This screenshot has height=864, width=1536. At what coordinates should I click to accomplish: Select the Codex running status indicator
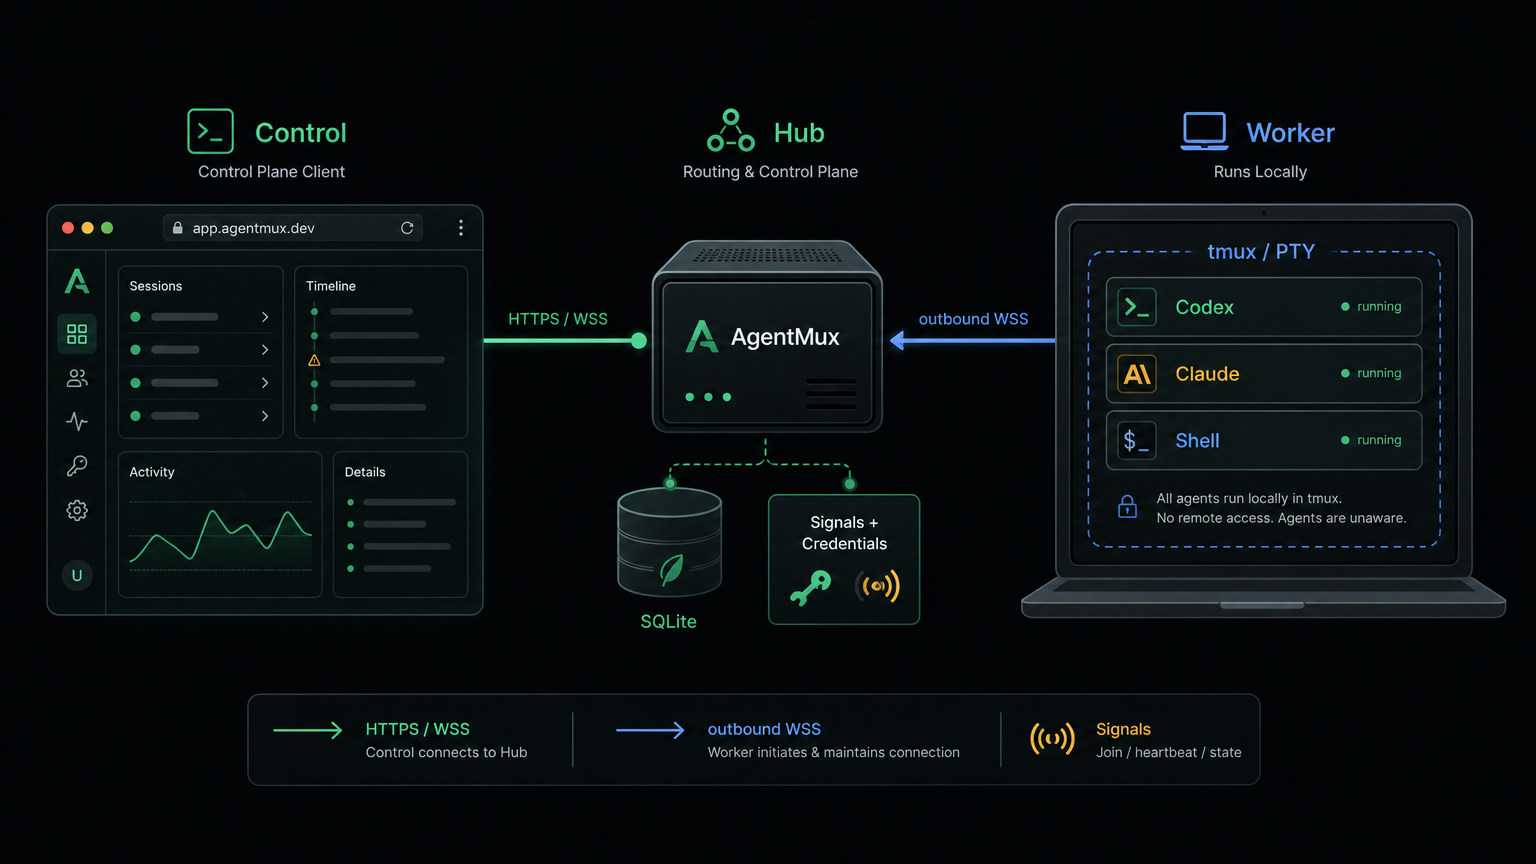[1371, 307]
